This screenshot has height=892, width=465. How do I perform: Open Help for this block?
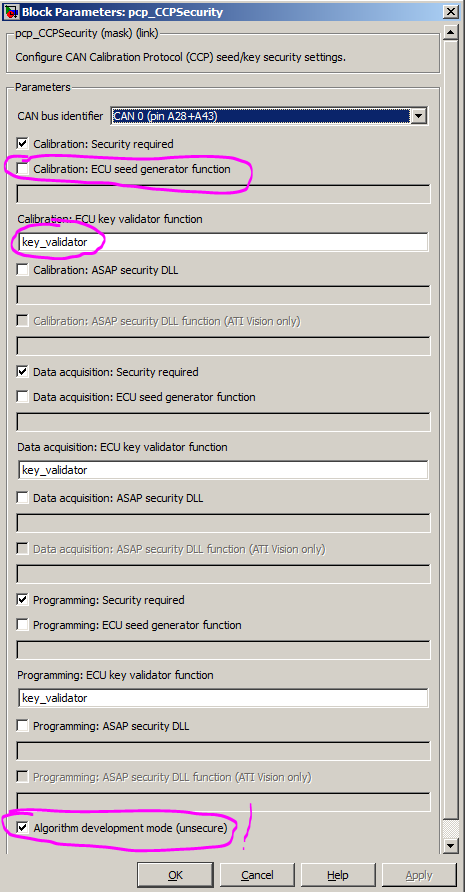338,875
